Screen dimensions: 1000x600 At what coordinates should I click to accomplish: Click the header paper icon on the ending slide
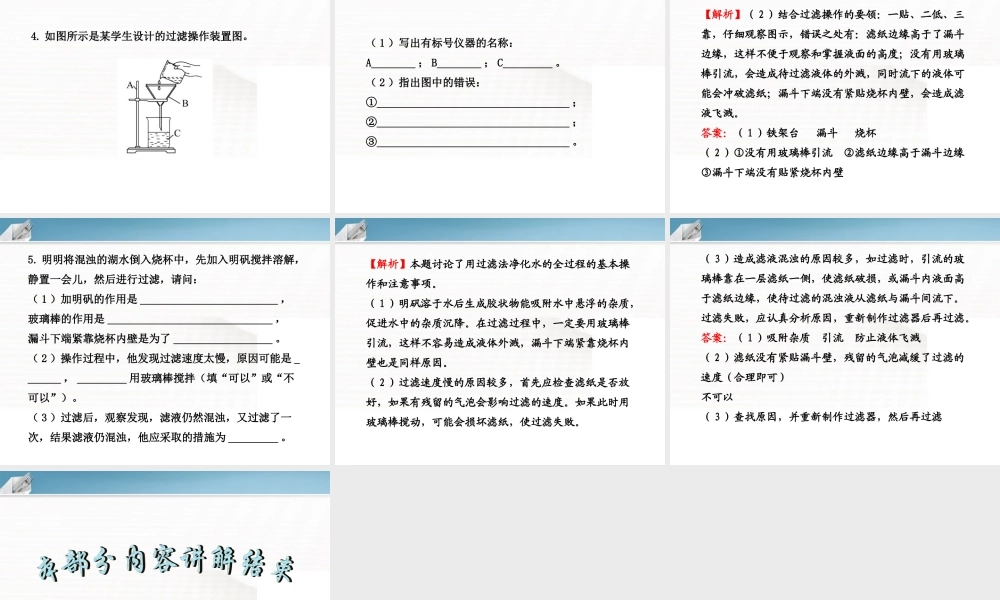pyautogui.click(x=16, y=482)
